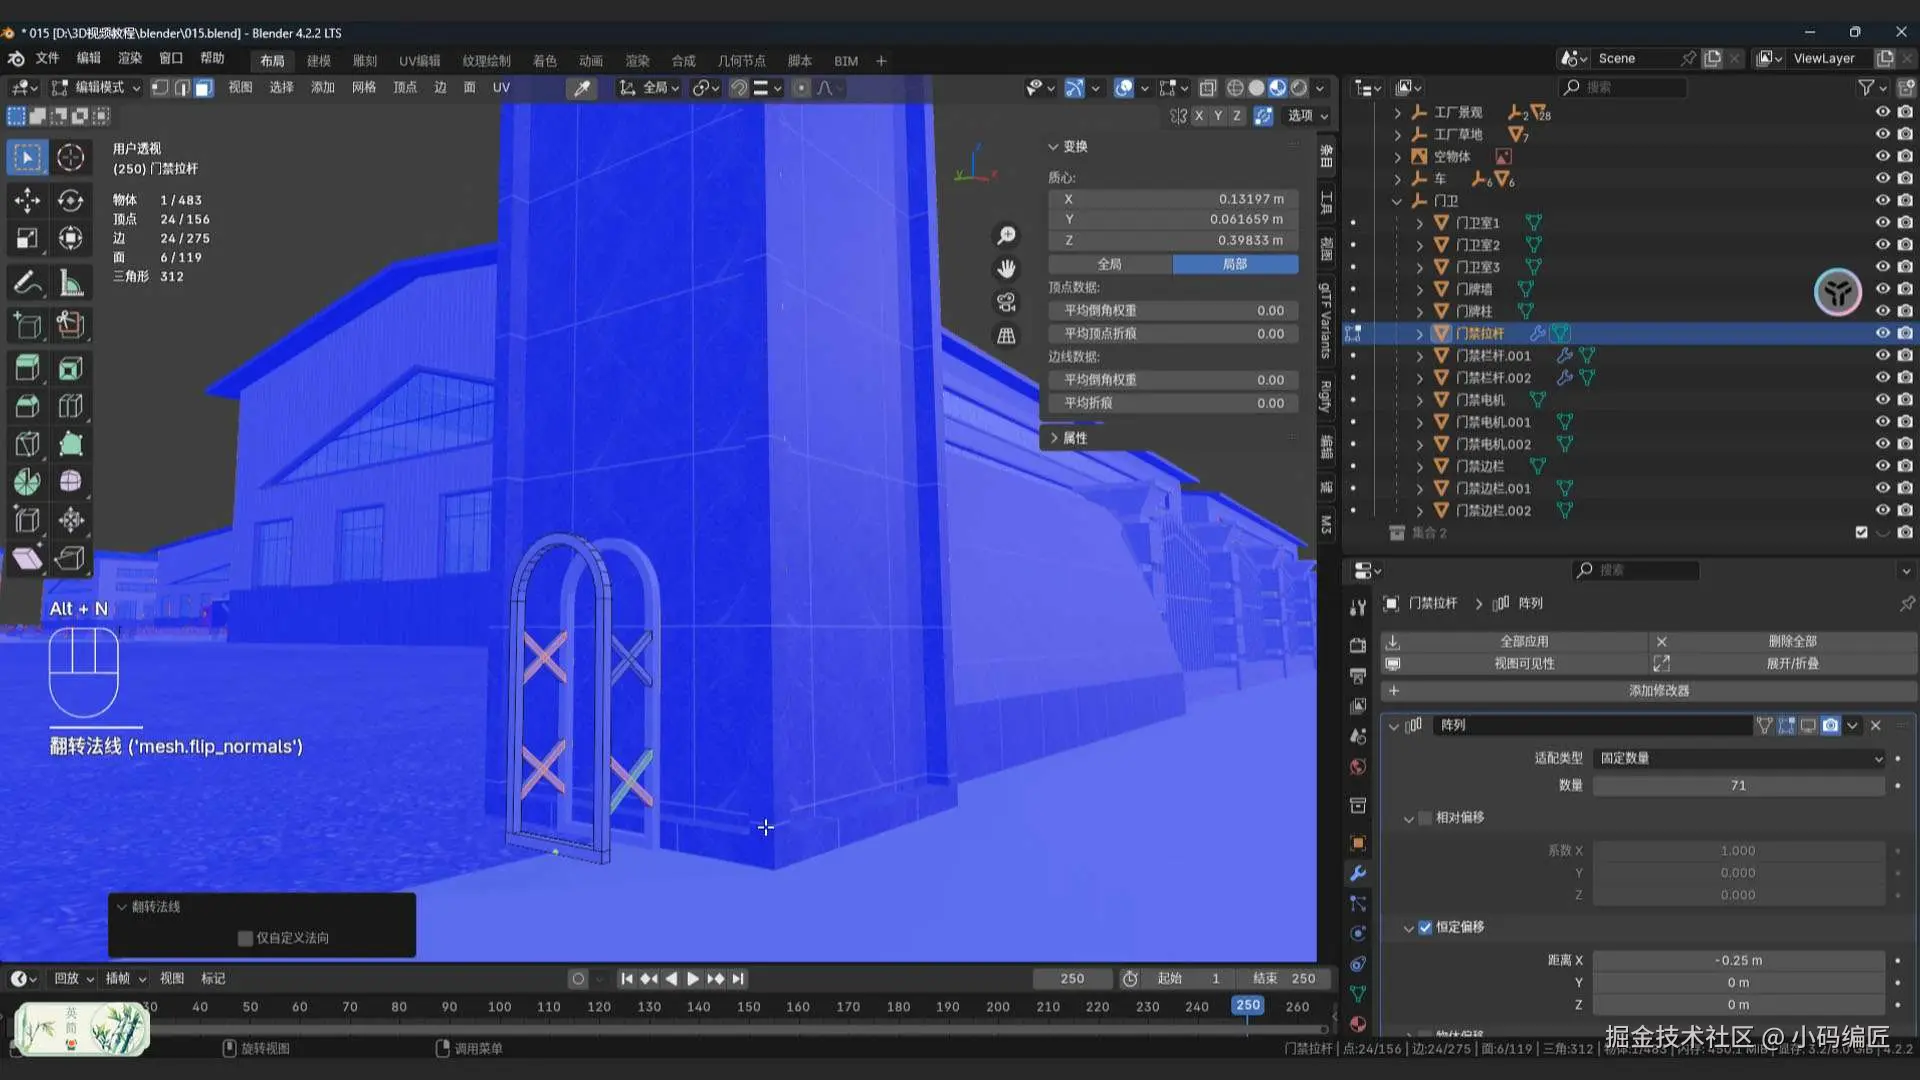1920x1080 pixels.
Task: Click the viewport zoom magnifier icon
Action: (1006, 235)
